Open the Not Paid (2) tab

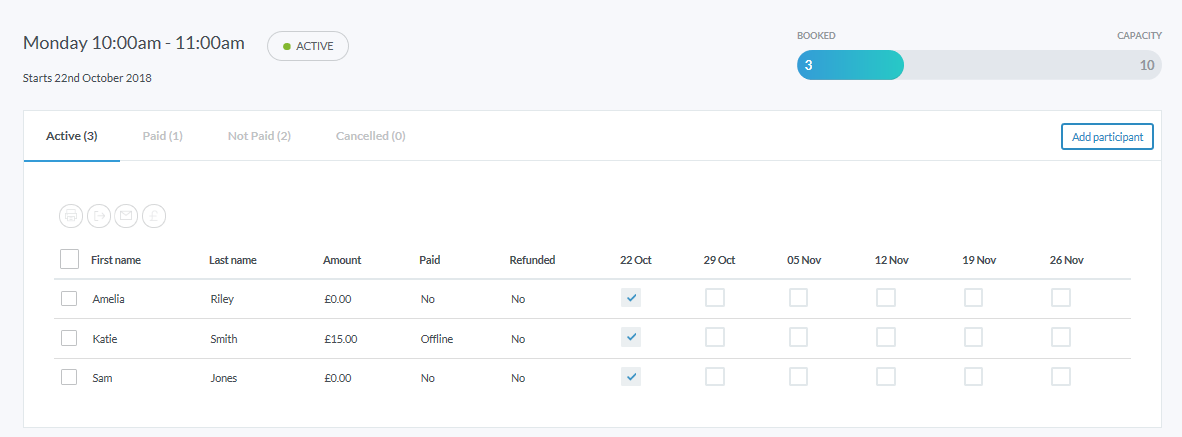click(x=259, y=136)
